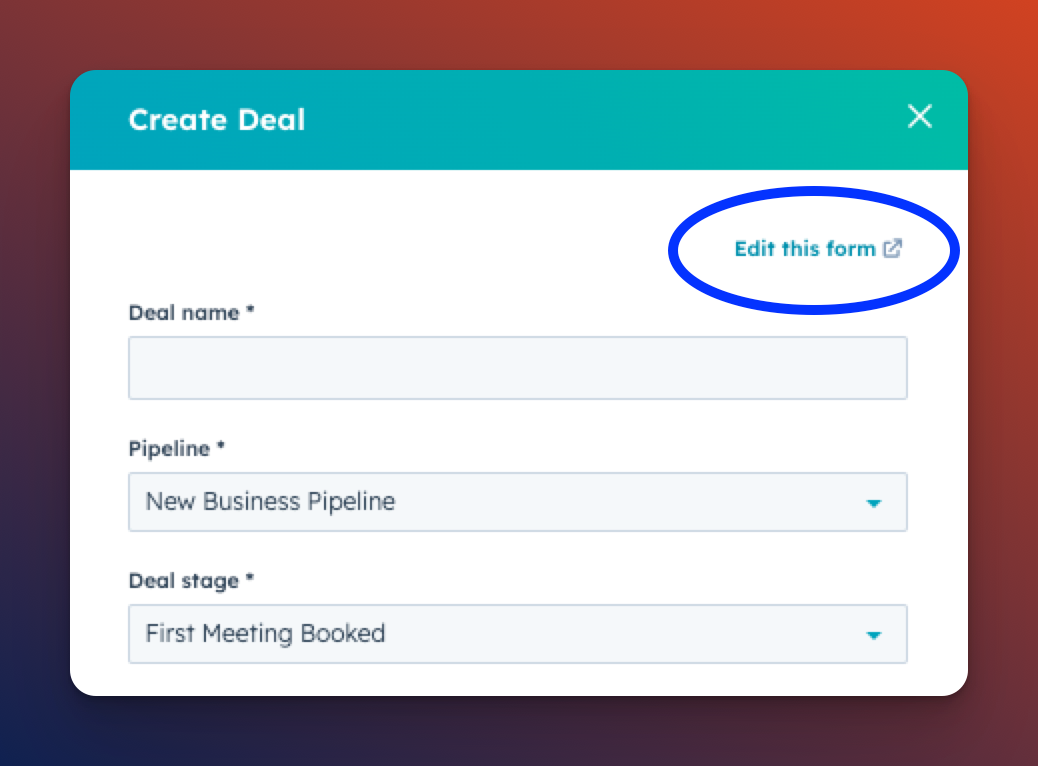Viewport: 1038px width, 766px height.
Task: Click the teal header bar of dialog
Action: click(x=600, y=120)
